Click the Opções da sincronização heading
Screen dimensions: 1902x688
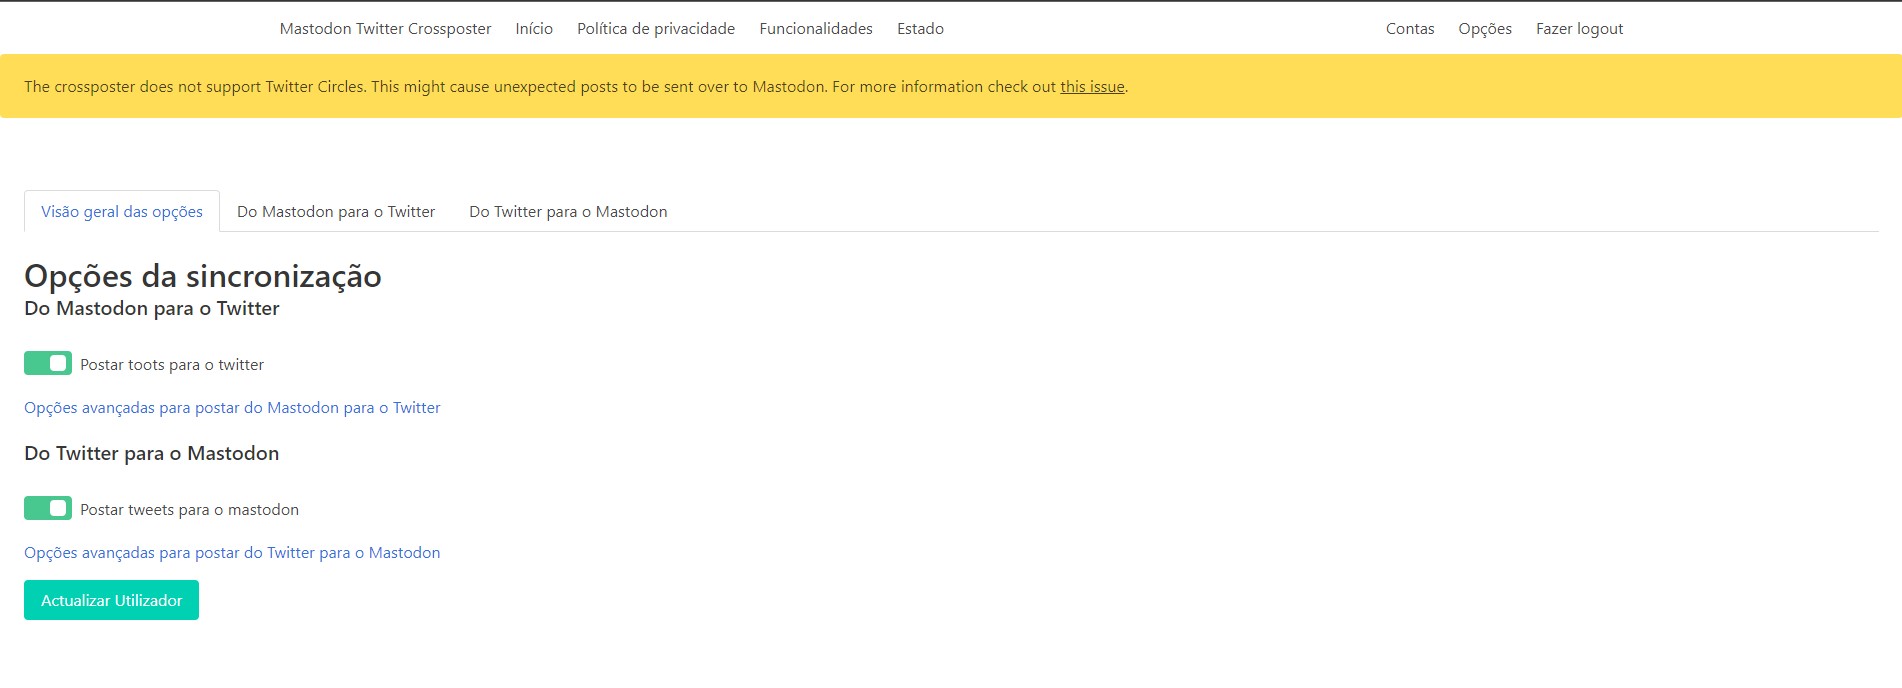point(203,276)
